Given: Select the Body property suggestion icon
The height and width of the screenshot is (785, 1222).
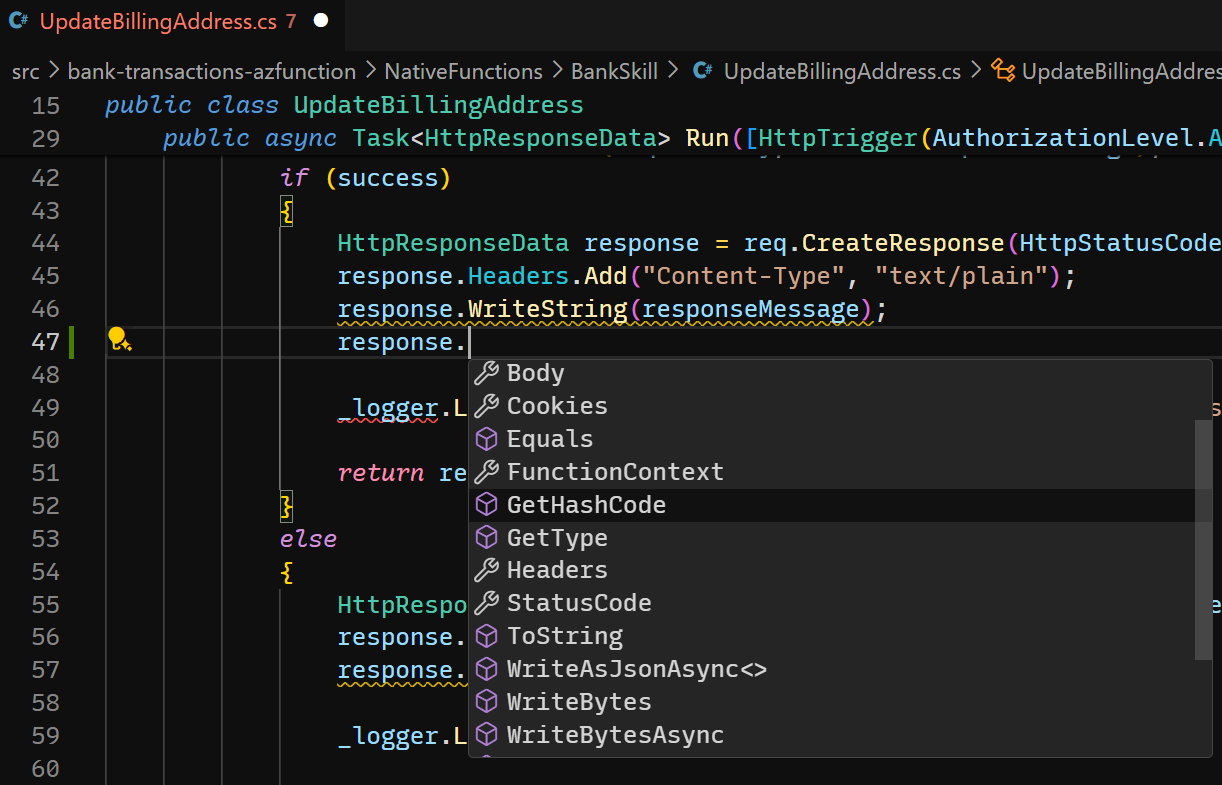Looking at the screenshot, I should pyautogui.click(x=487, y=372).
